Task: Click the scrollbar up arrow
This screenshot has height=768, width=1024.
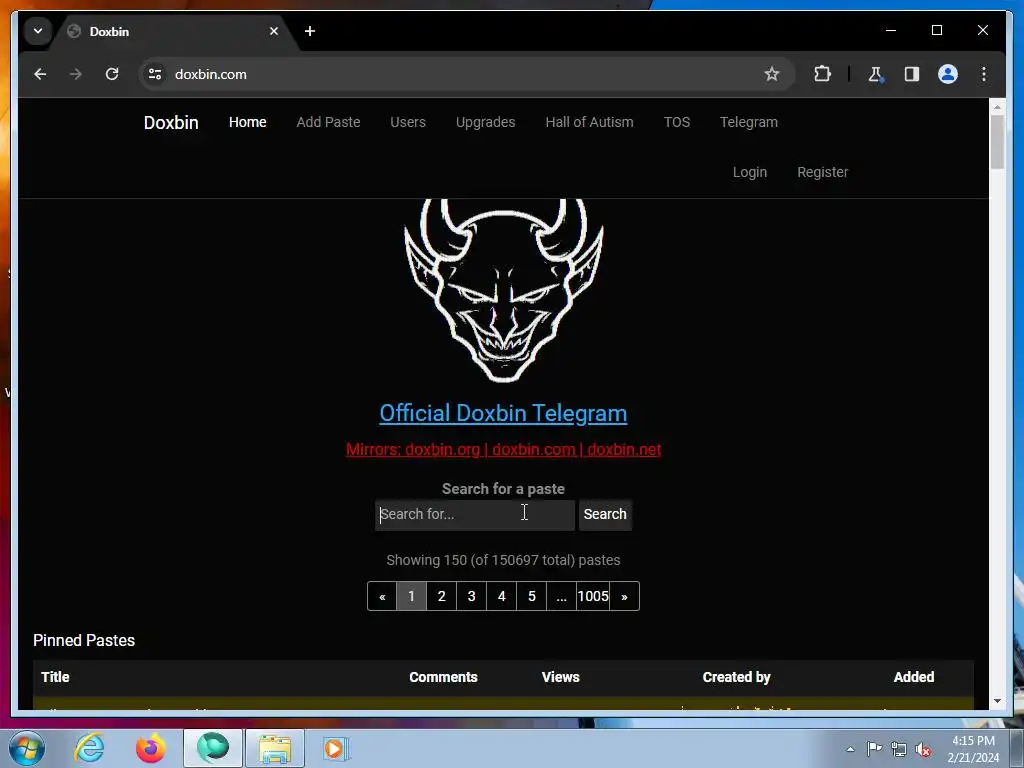Action: pos(997,106)
